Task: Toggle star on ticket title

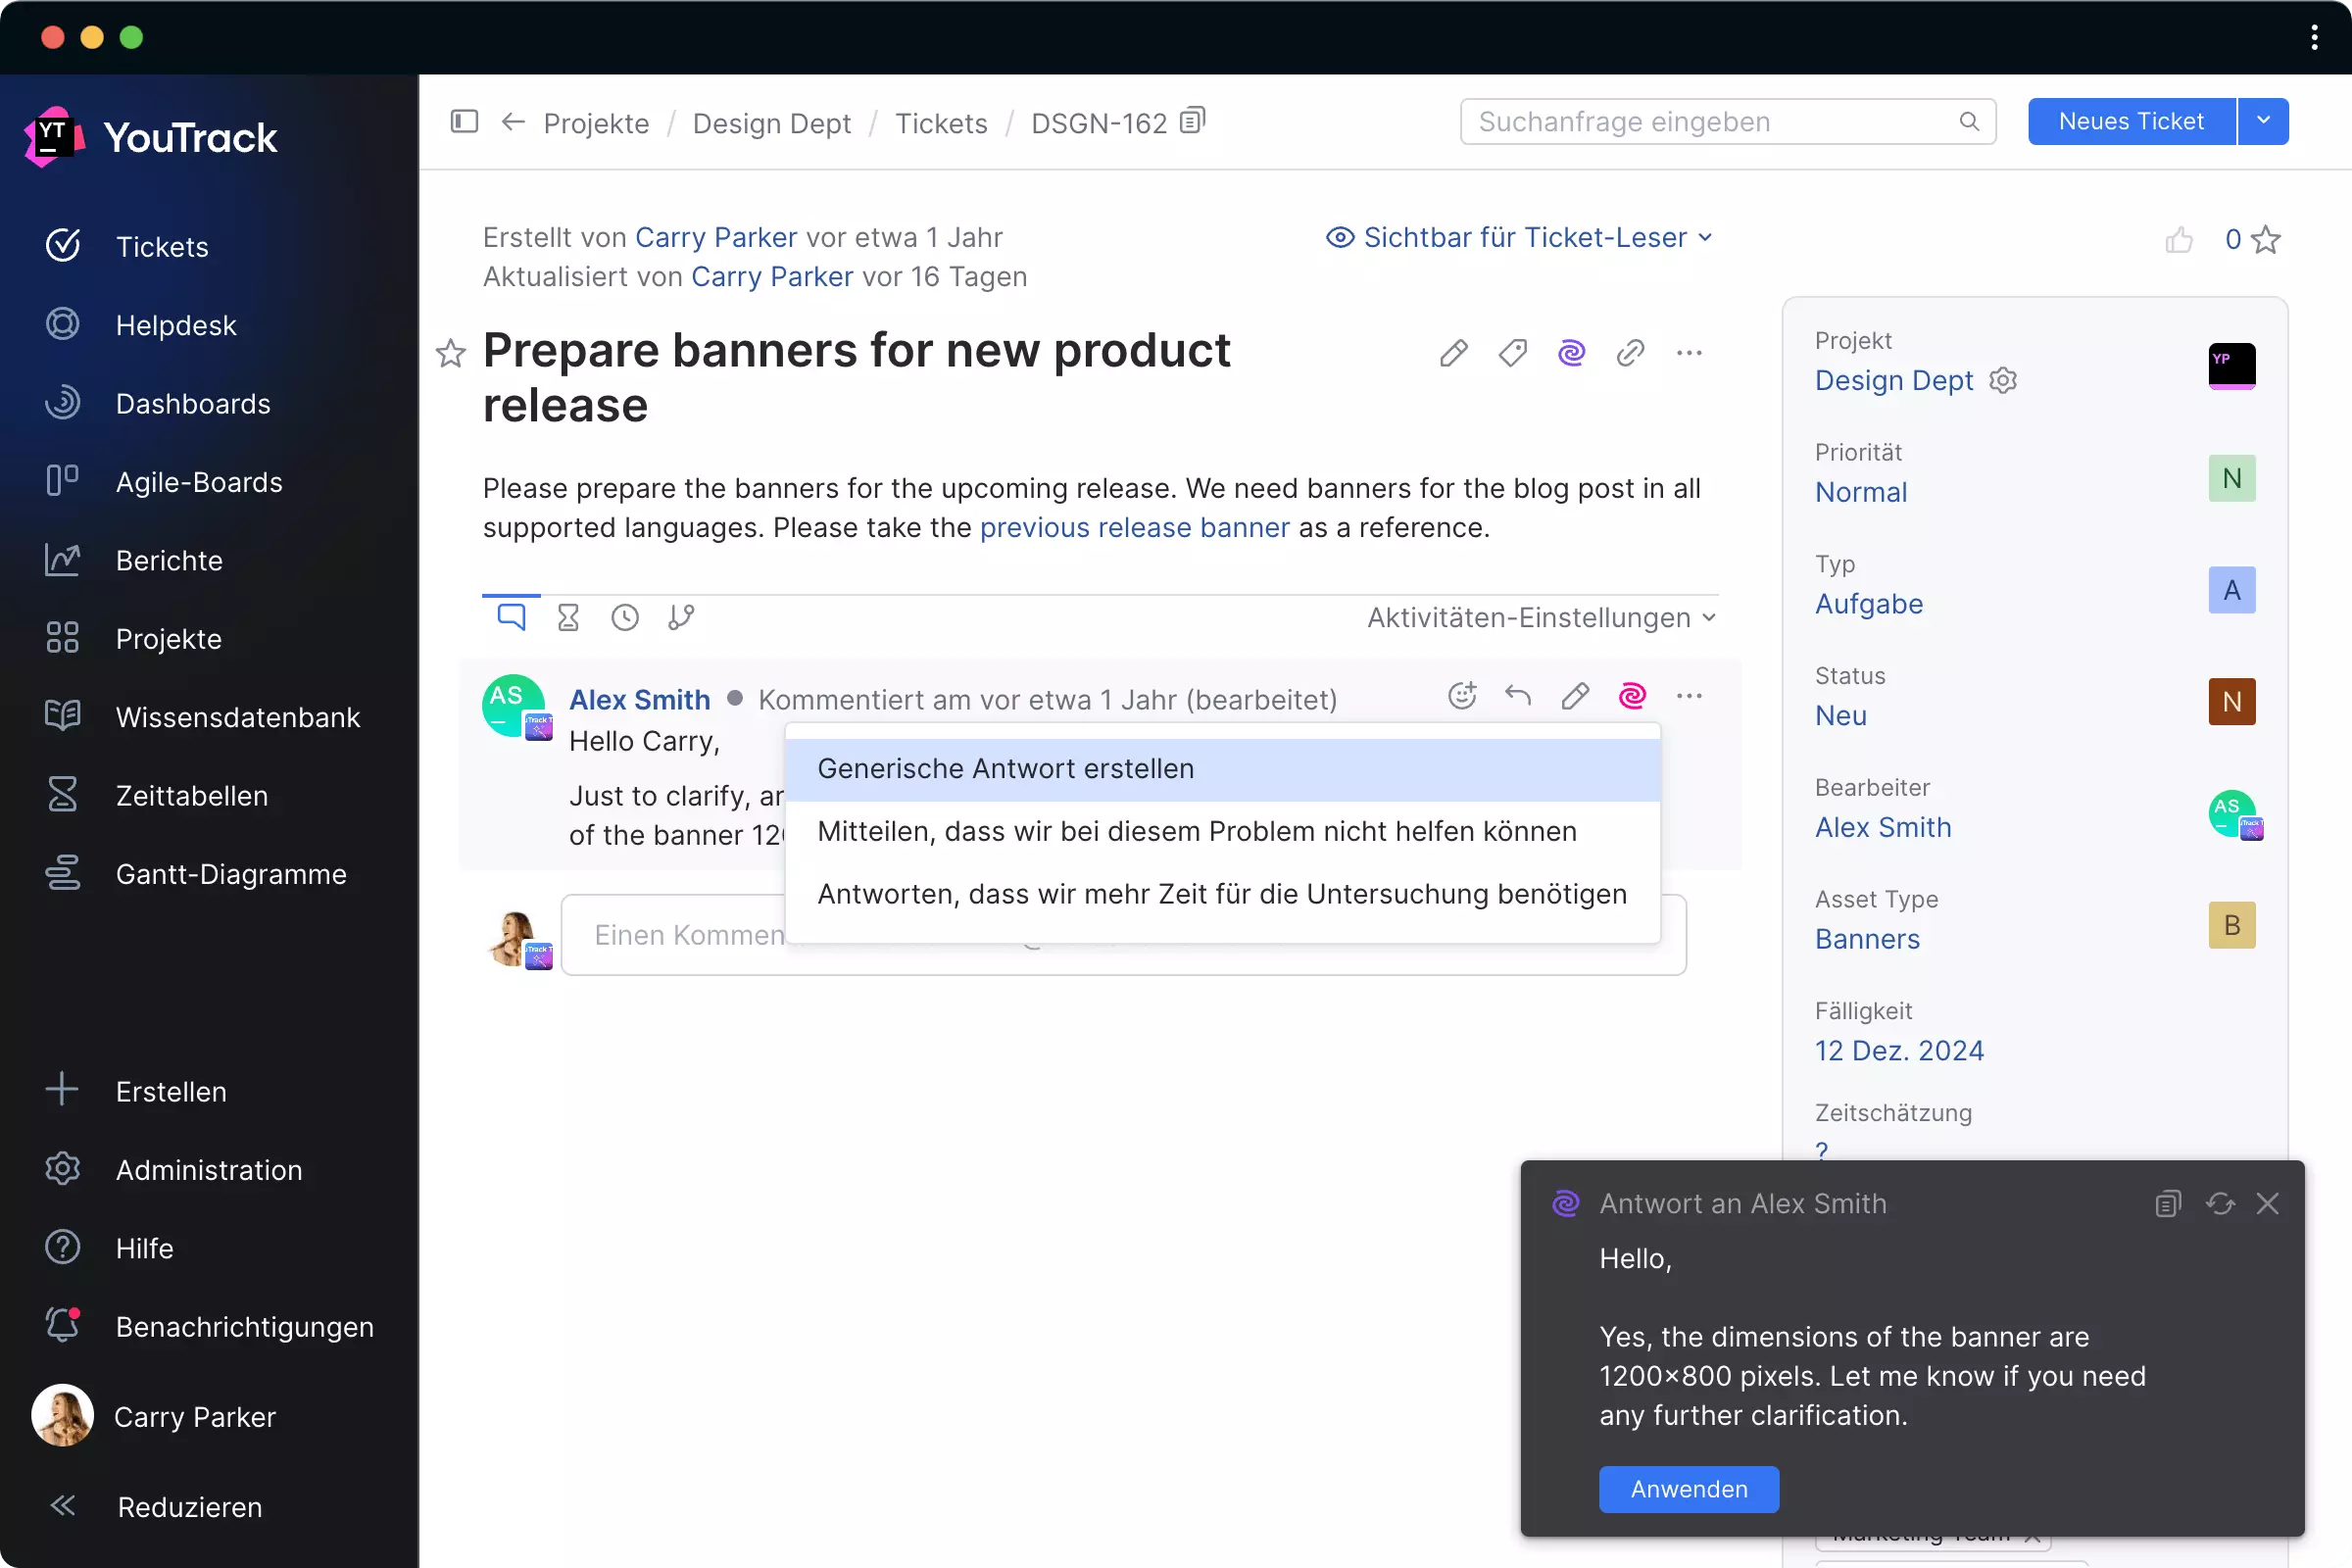Action: (x=451, y=353)
